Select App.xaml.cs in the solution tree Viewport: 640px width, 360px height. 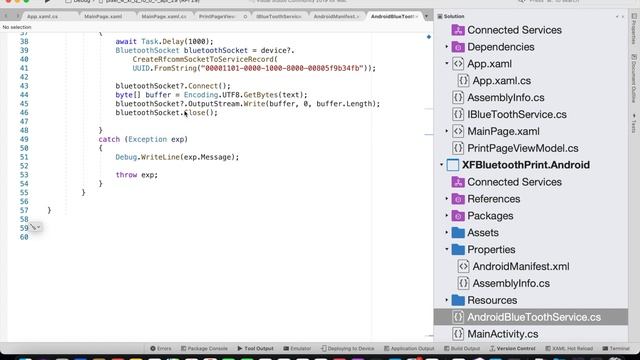[502, 80]
